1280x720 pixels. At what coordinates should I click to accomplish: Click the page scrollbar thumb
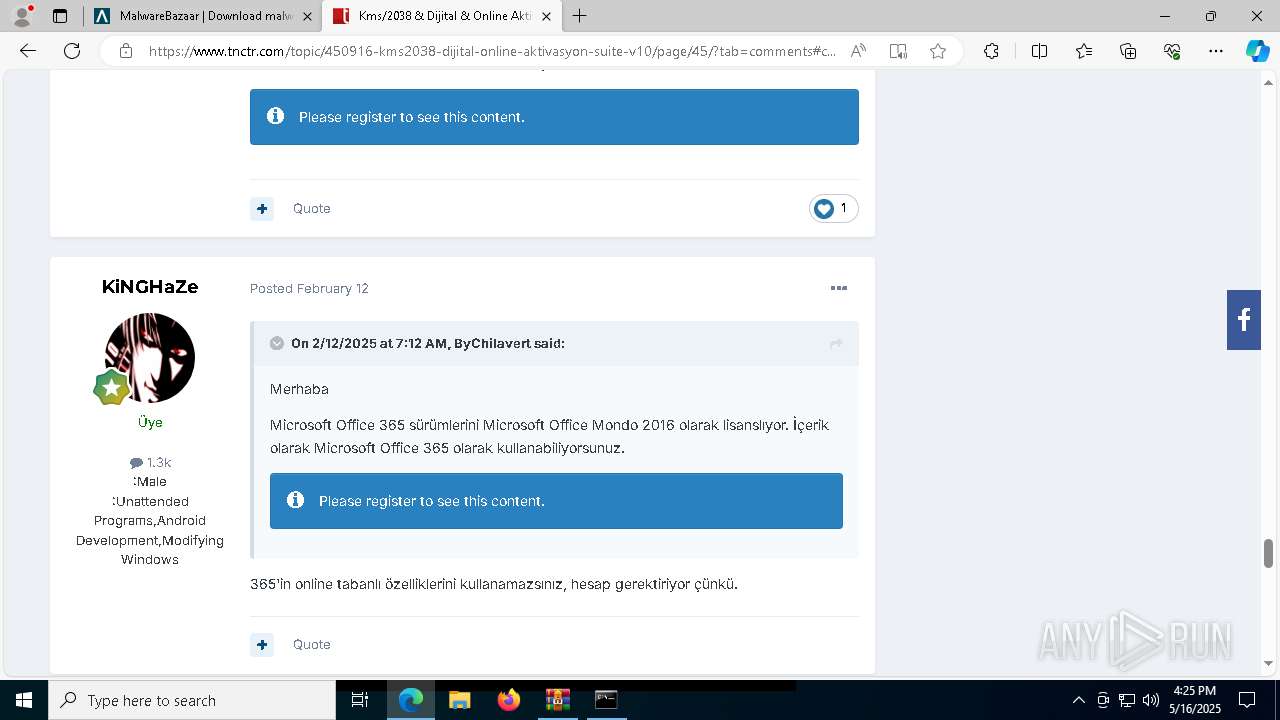click(x=1269, y=552)
